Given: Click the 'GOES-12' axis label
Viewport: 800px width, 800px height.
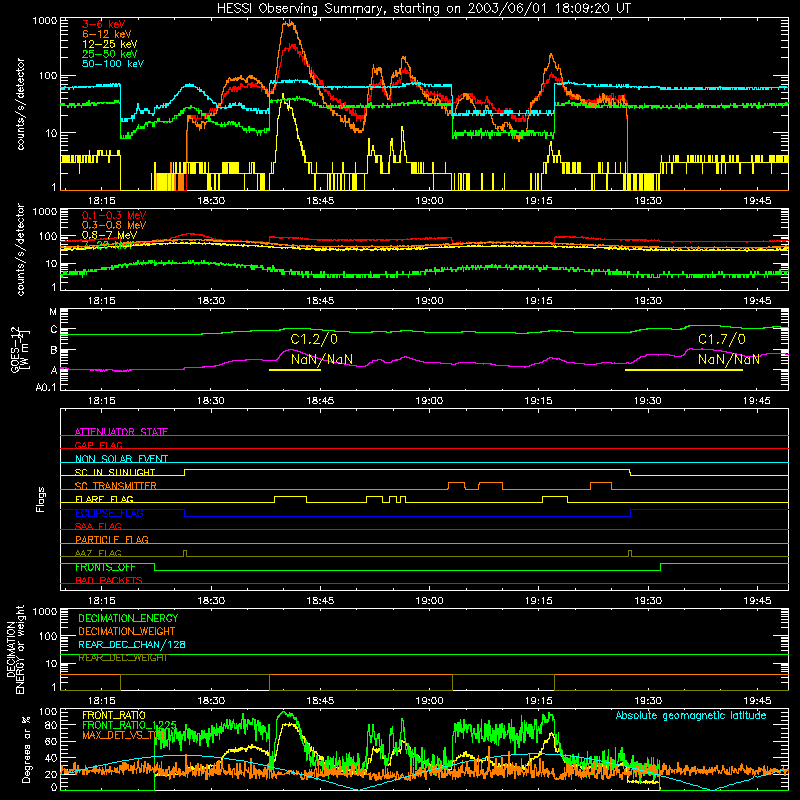Looking at the screenshot, I should pyautogui.click(x=15, y=349).
